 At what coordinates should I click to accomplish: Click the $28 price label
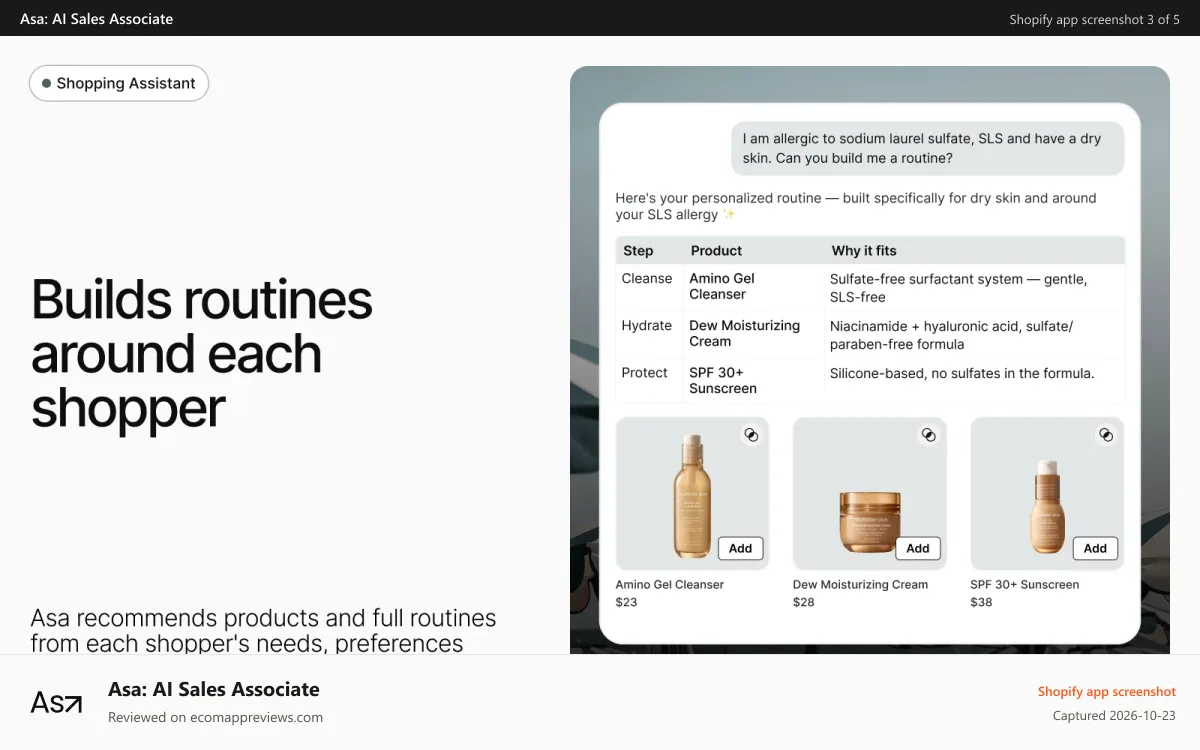pos(804,602)
